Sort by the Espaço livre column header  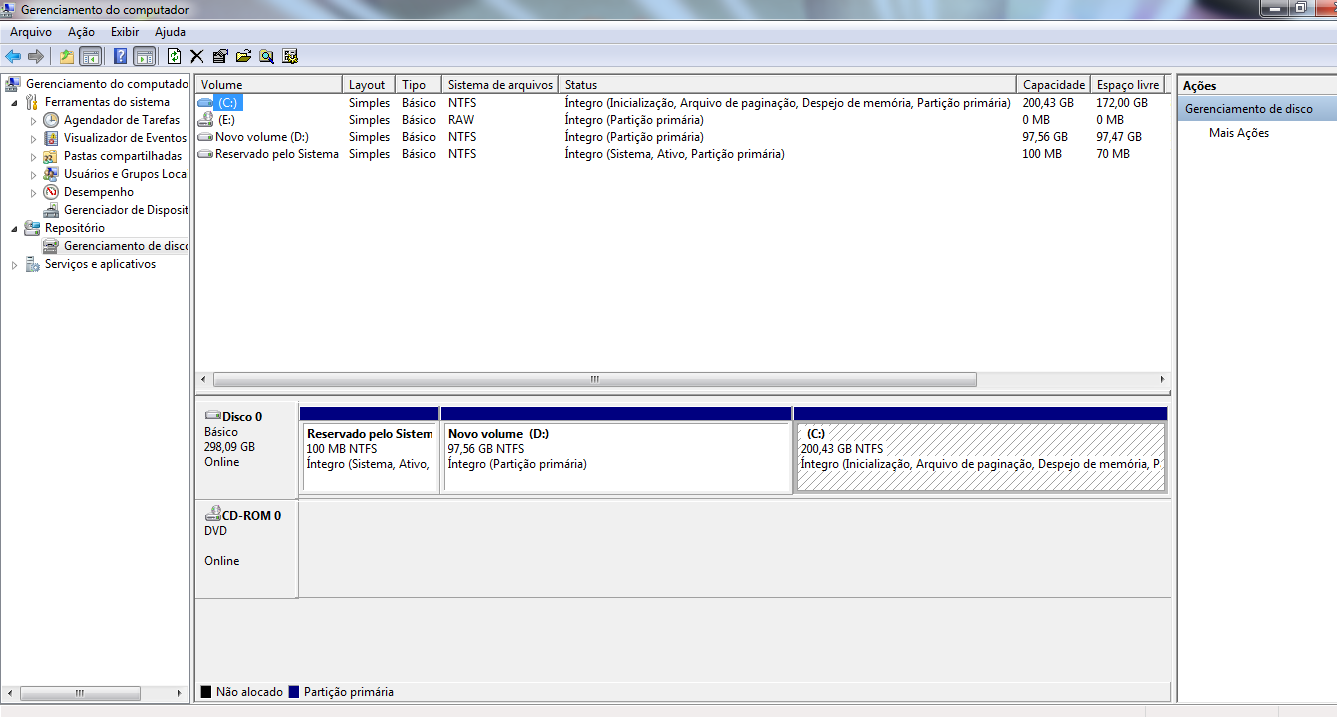(1128, 85)
